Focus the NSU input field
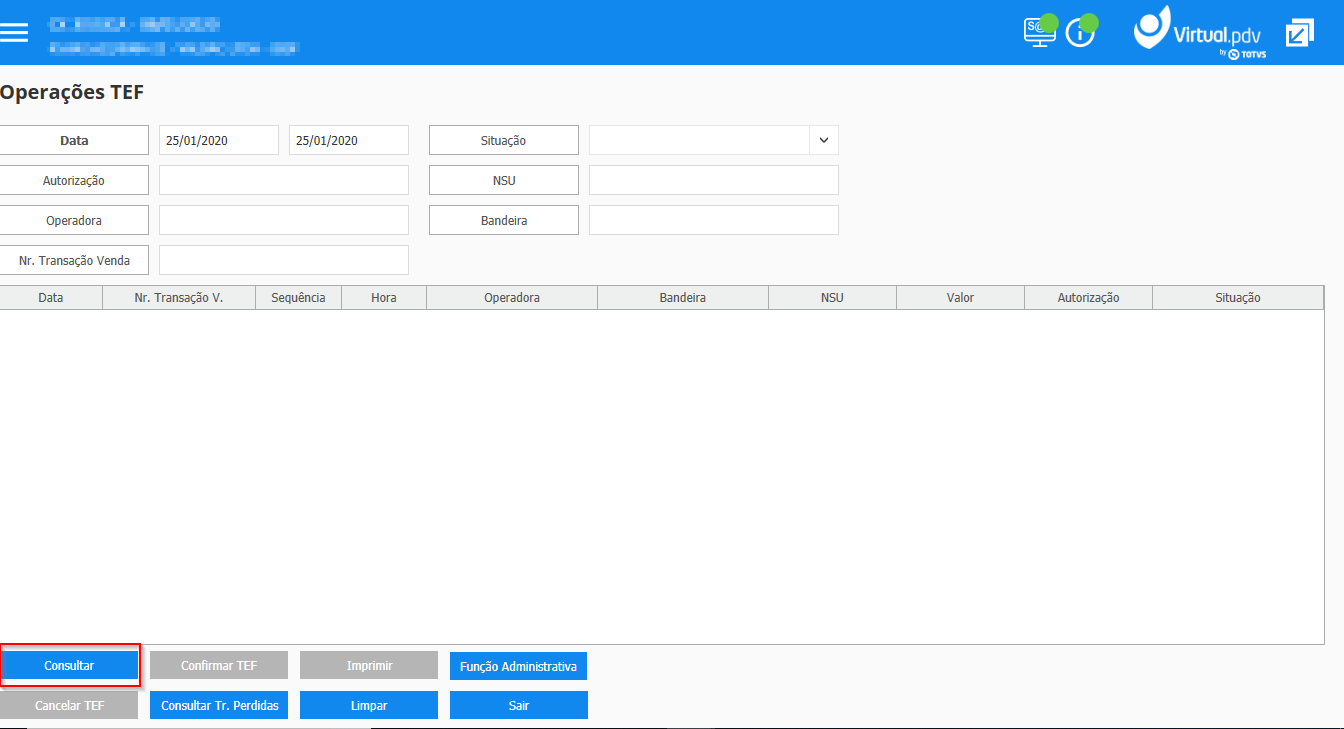The width and height of the screenshot is (1344, 729). pyautogui.click(x=714, y=180)
